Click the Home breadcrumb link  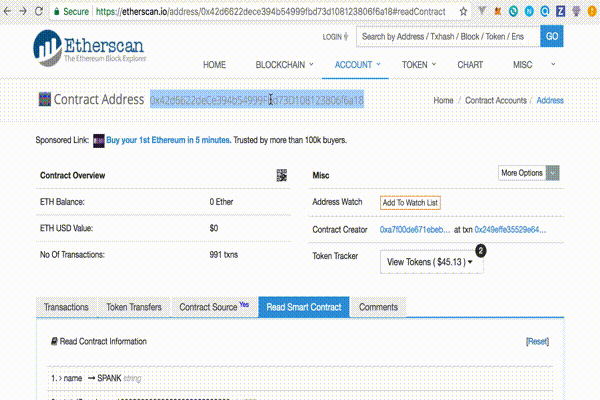[x=443, y=100]
